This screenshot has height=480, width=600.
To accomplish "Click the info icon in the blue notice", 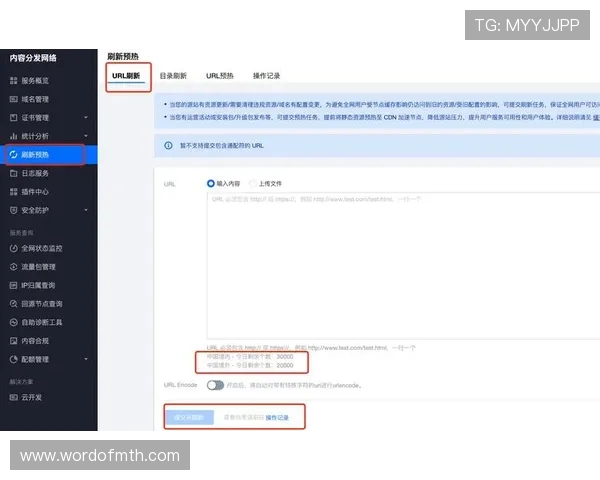I will click(x=168, y=146).
